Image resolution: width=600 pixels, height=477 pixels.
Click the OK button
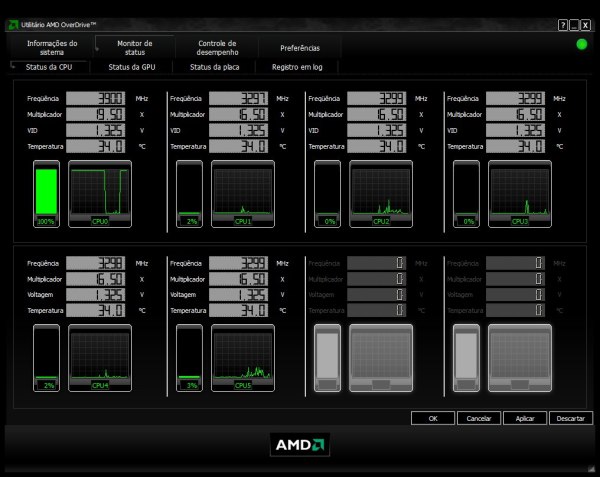point(433,418)
